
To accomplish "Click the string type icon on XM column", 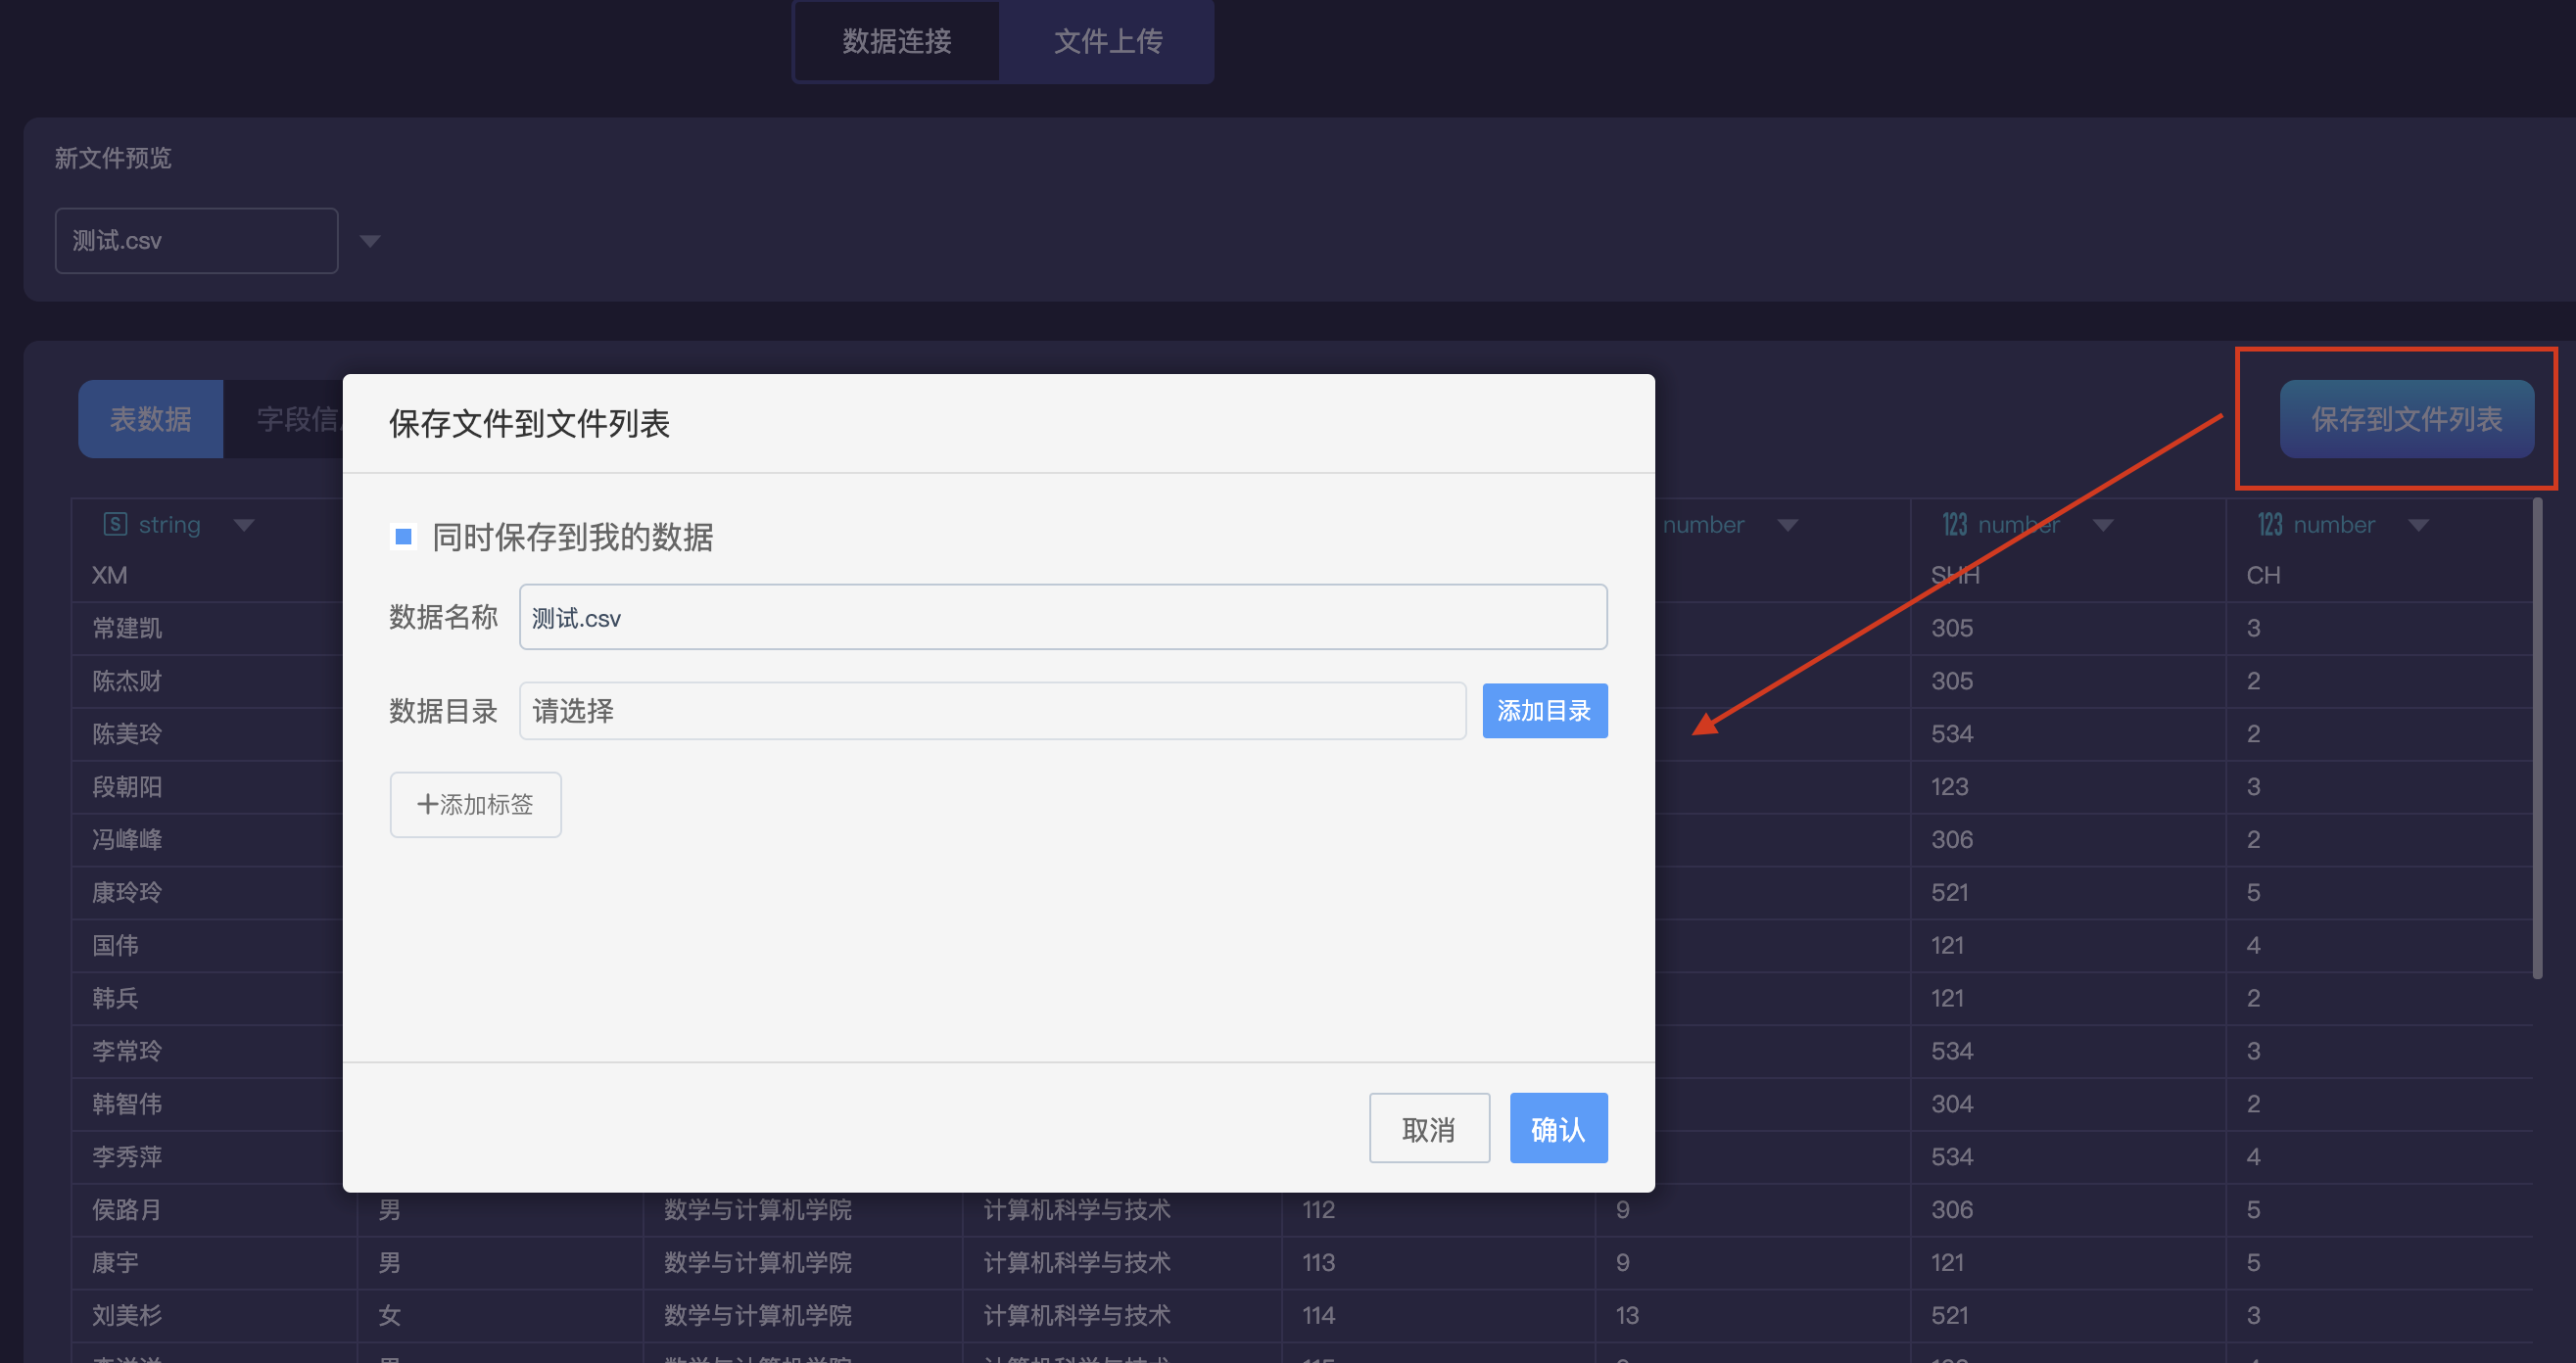I will tap(115, 524).
